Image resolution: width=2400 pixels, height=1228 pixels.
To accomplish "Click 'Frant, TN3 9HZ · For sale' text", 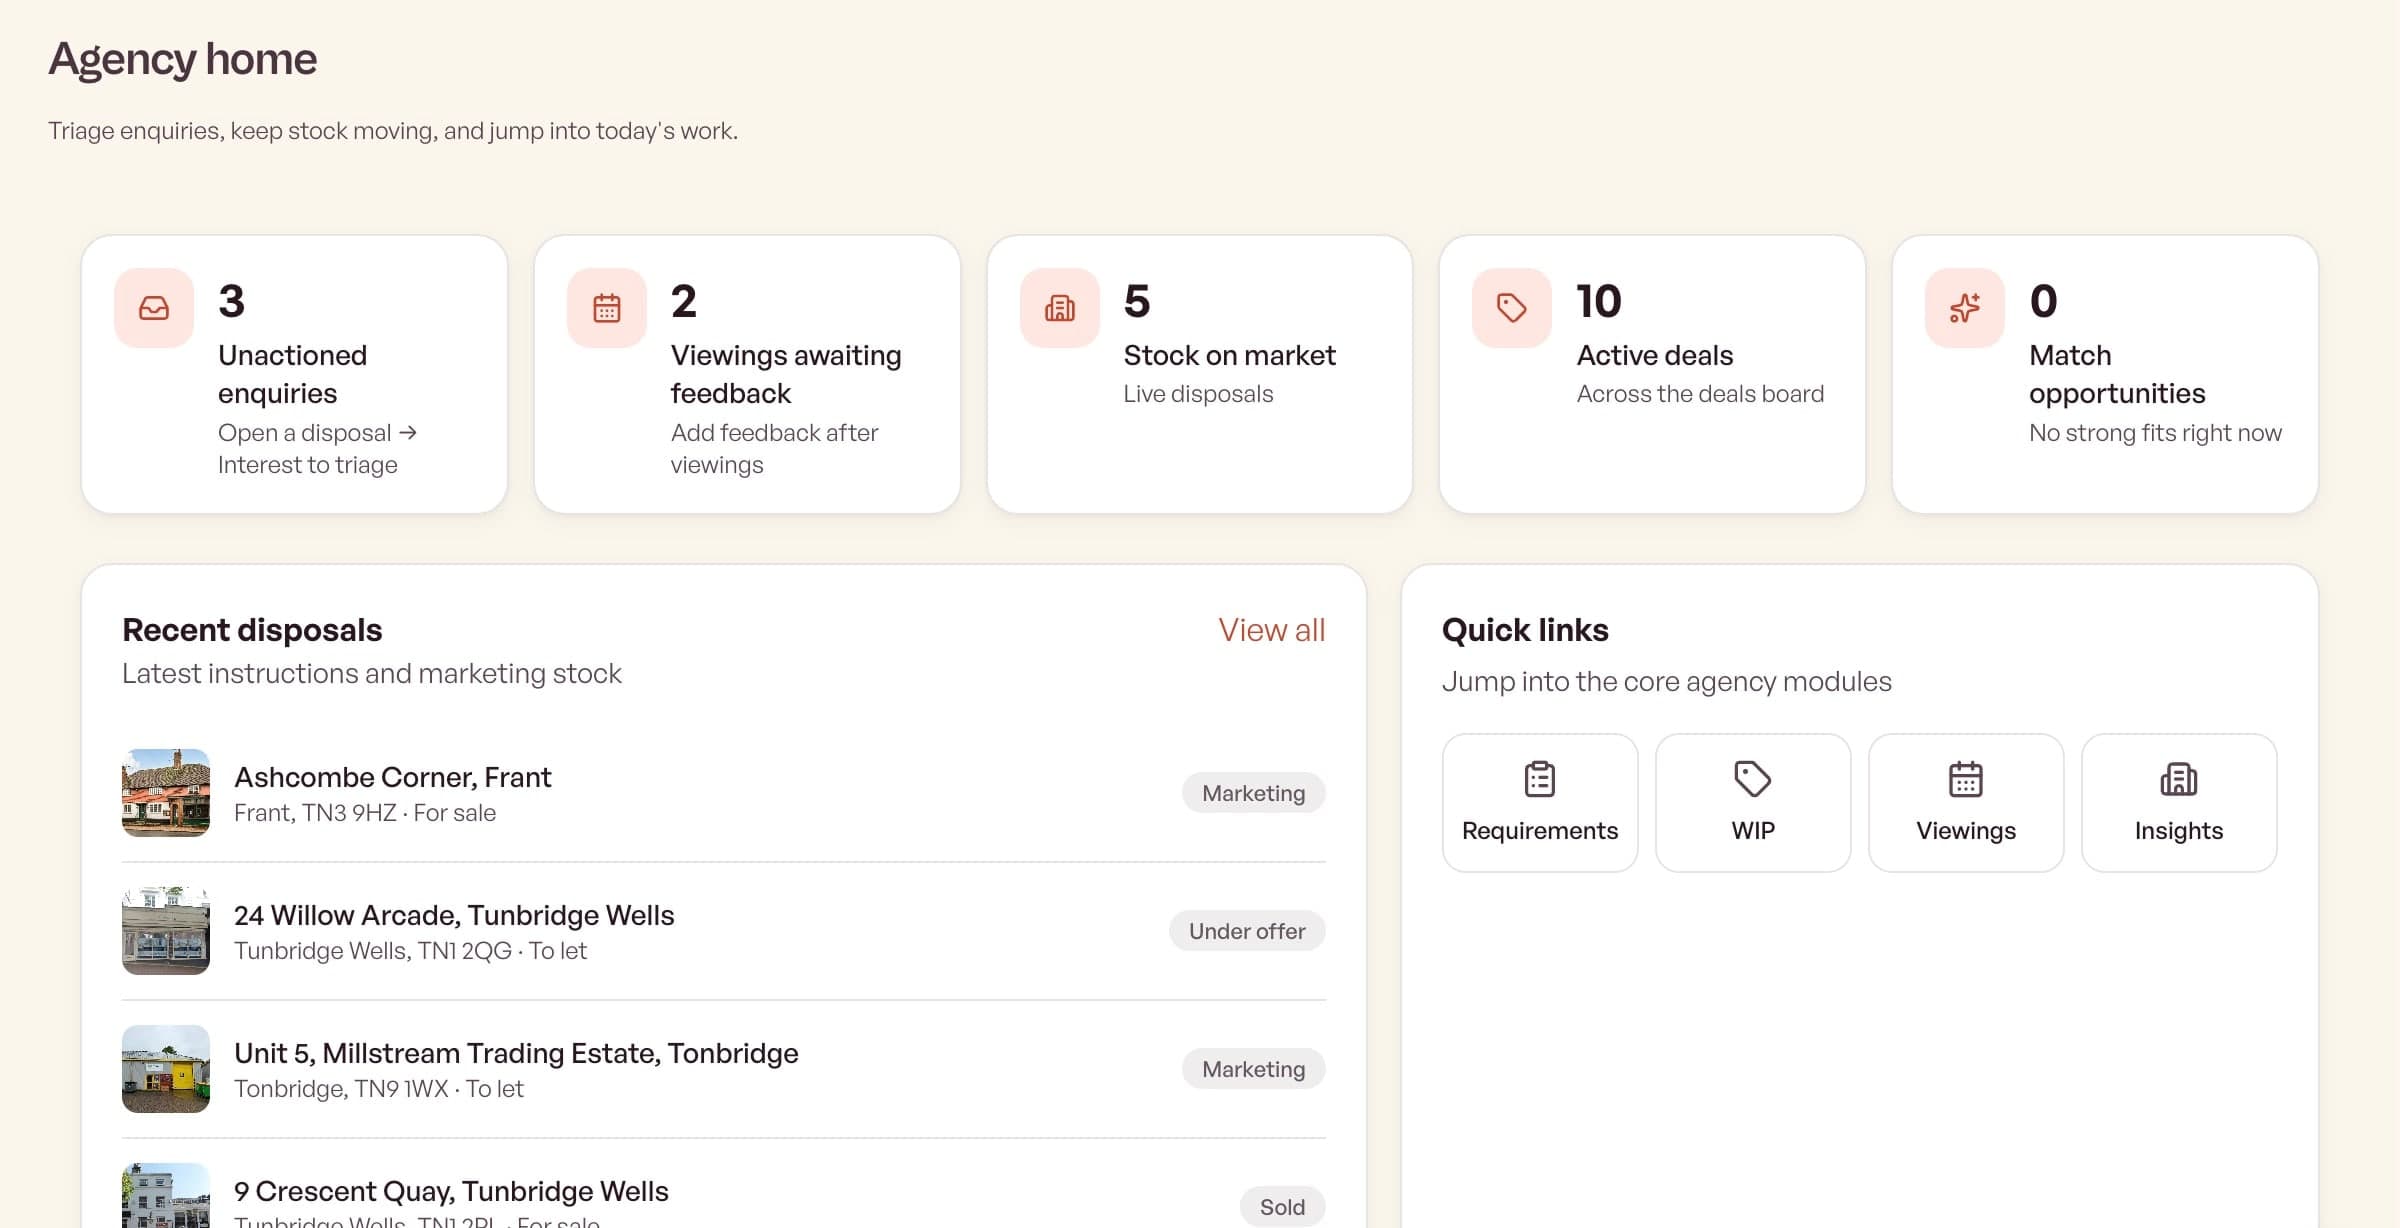I will point(365,813).
